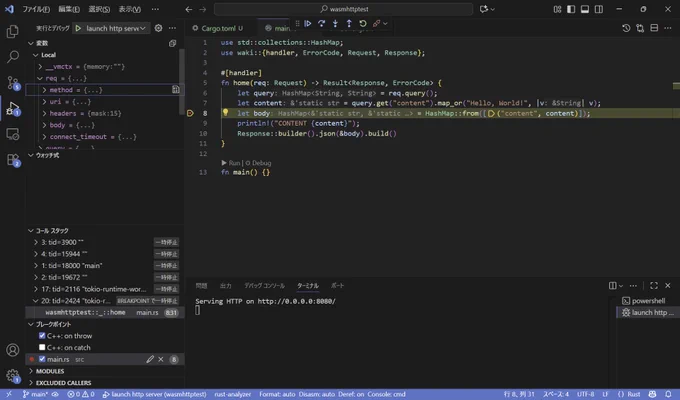Switch to the Ports panel tab
Viewport: 680px width, 400px height.
click(337, 285)
